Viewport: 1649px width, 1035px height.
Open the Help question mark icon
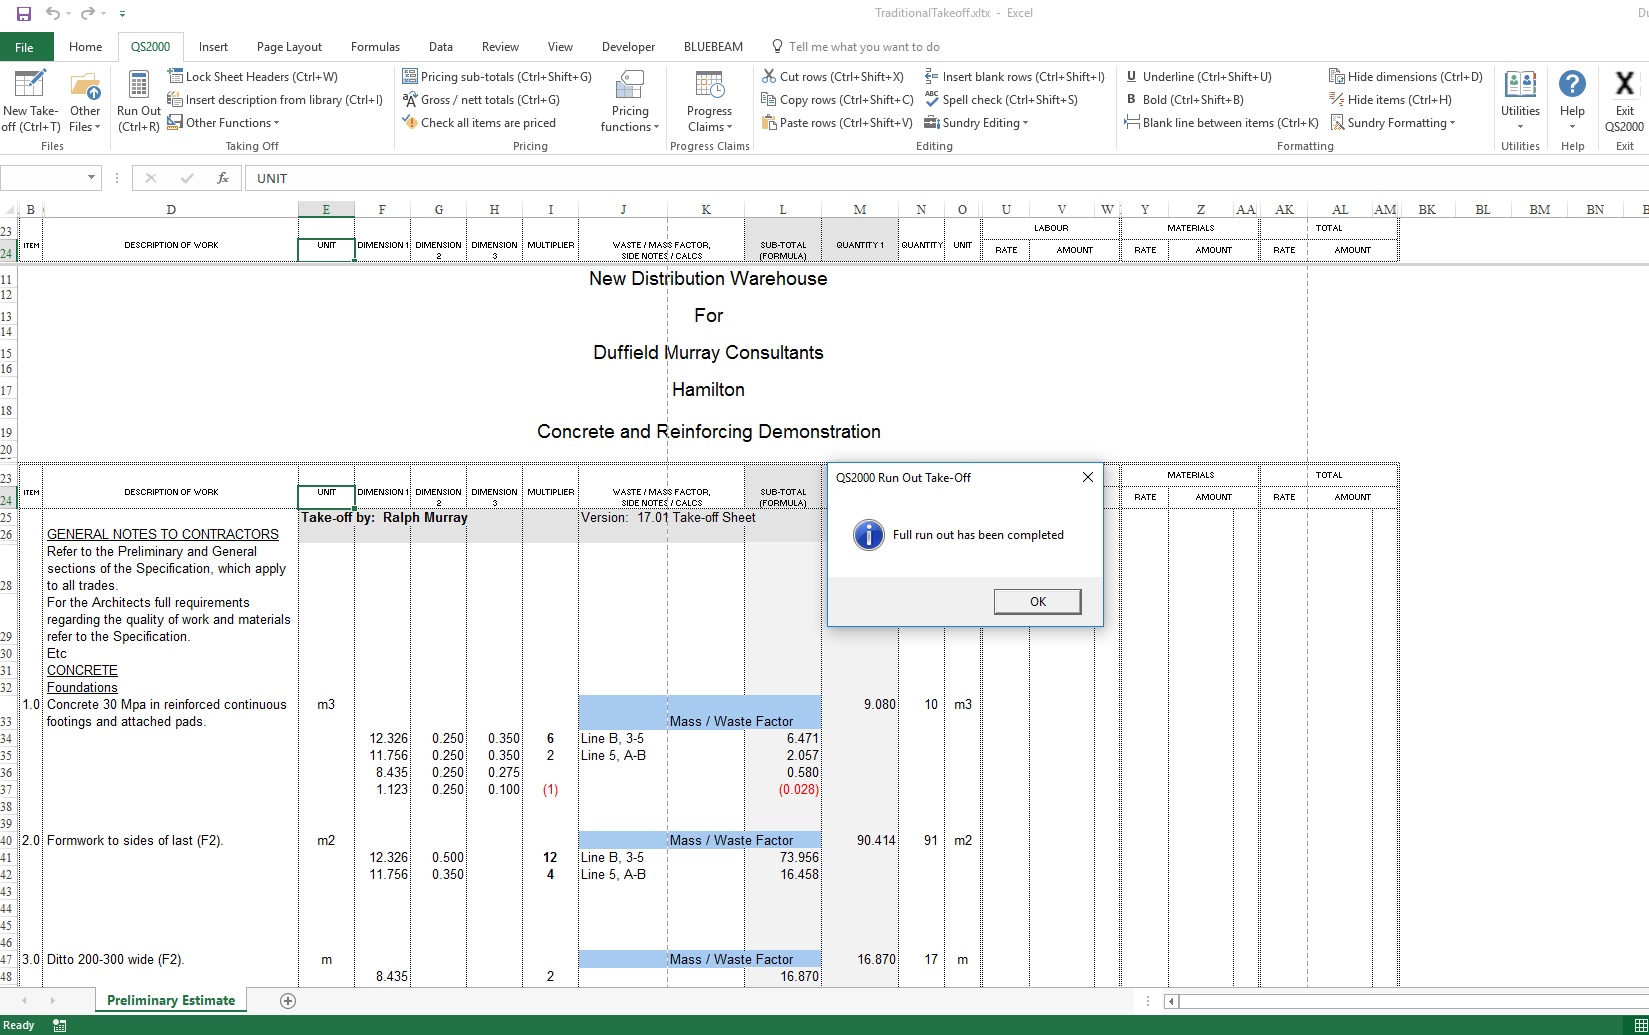click(1572, 86)
